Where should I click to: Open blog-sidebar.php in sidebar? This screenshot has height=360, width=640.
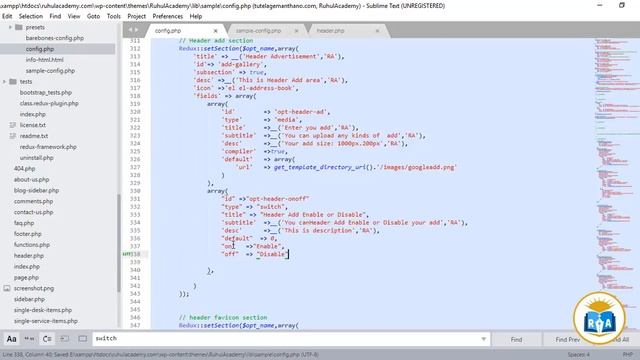[36, 190]
